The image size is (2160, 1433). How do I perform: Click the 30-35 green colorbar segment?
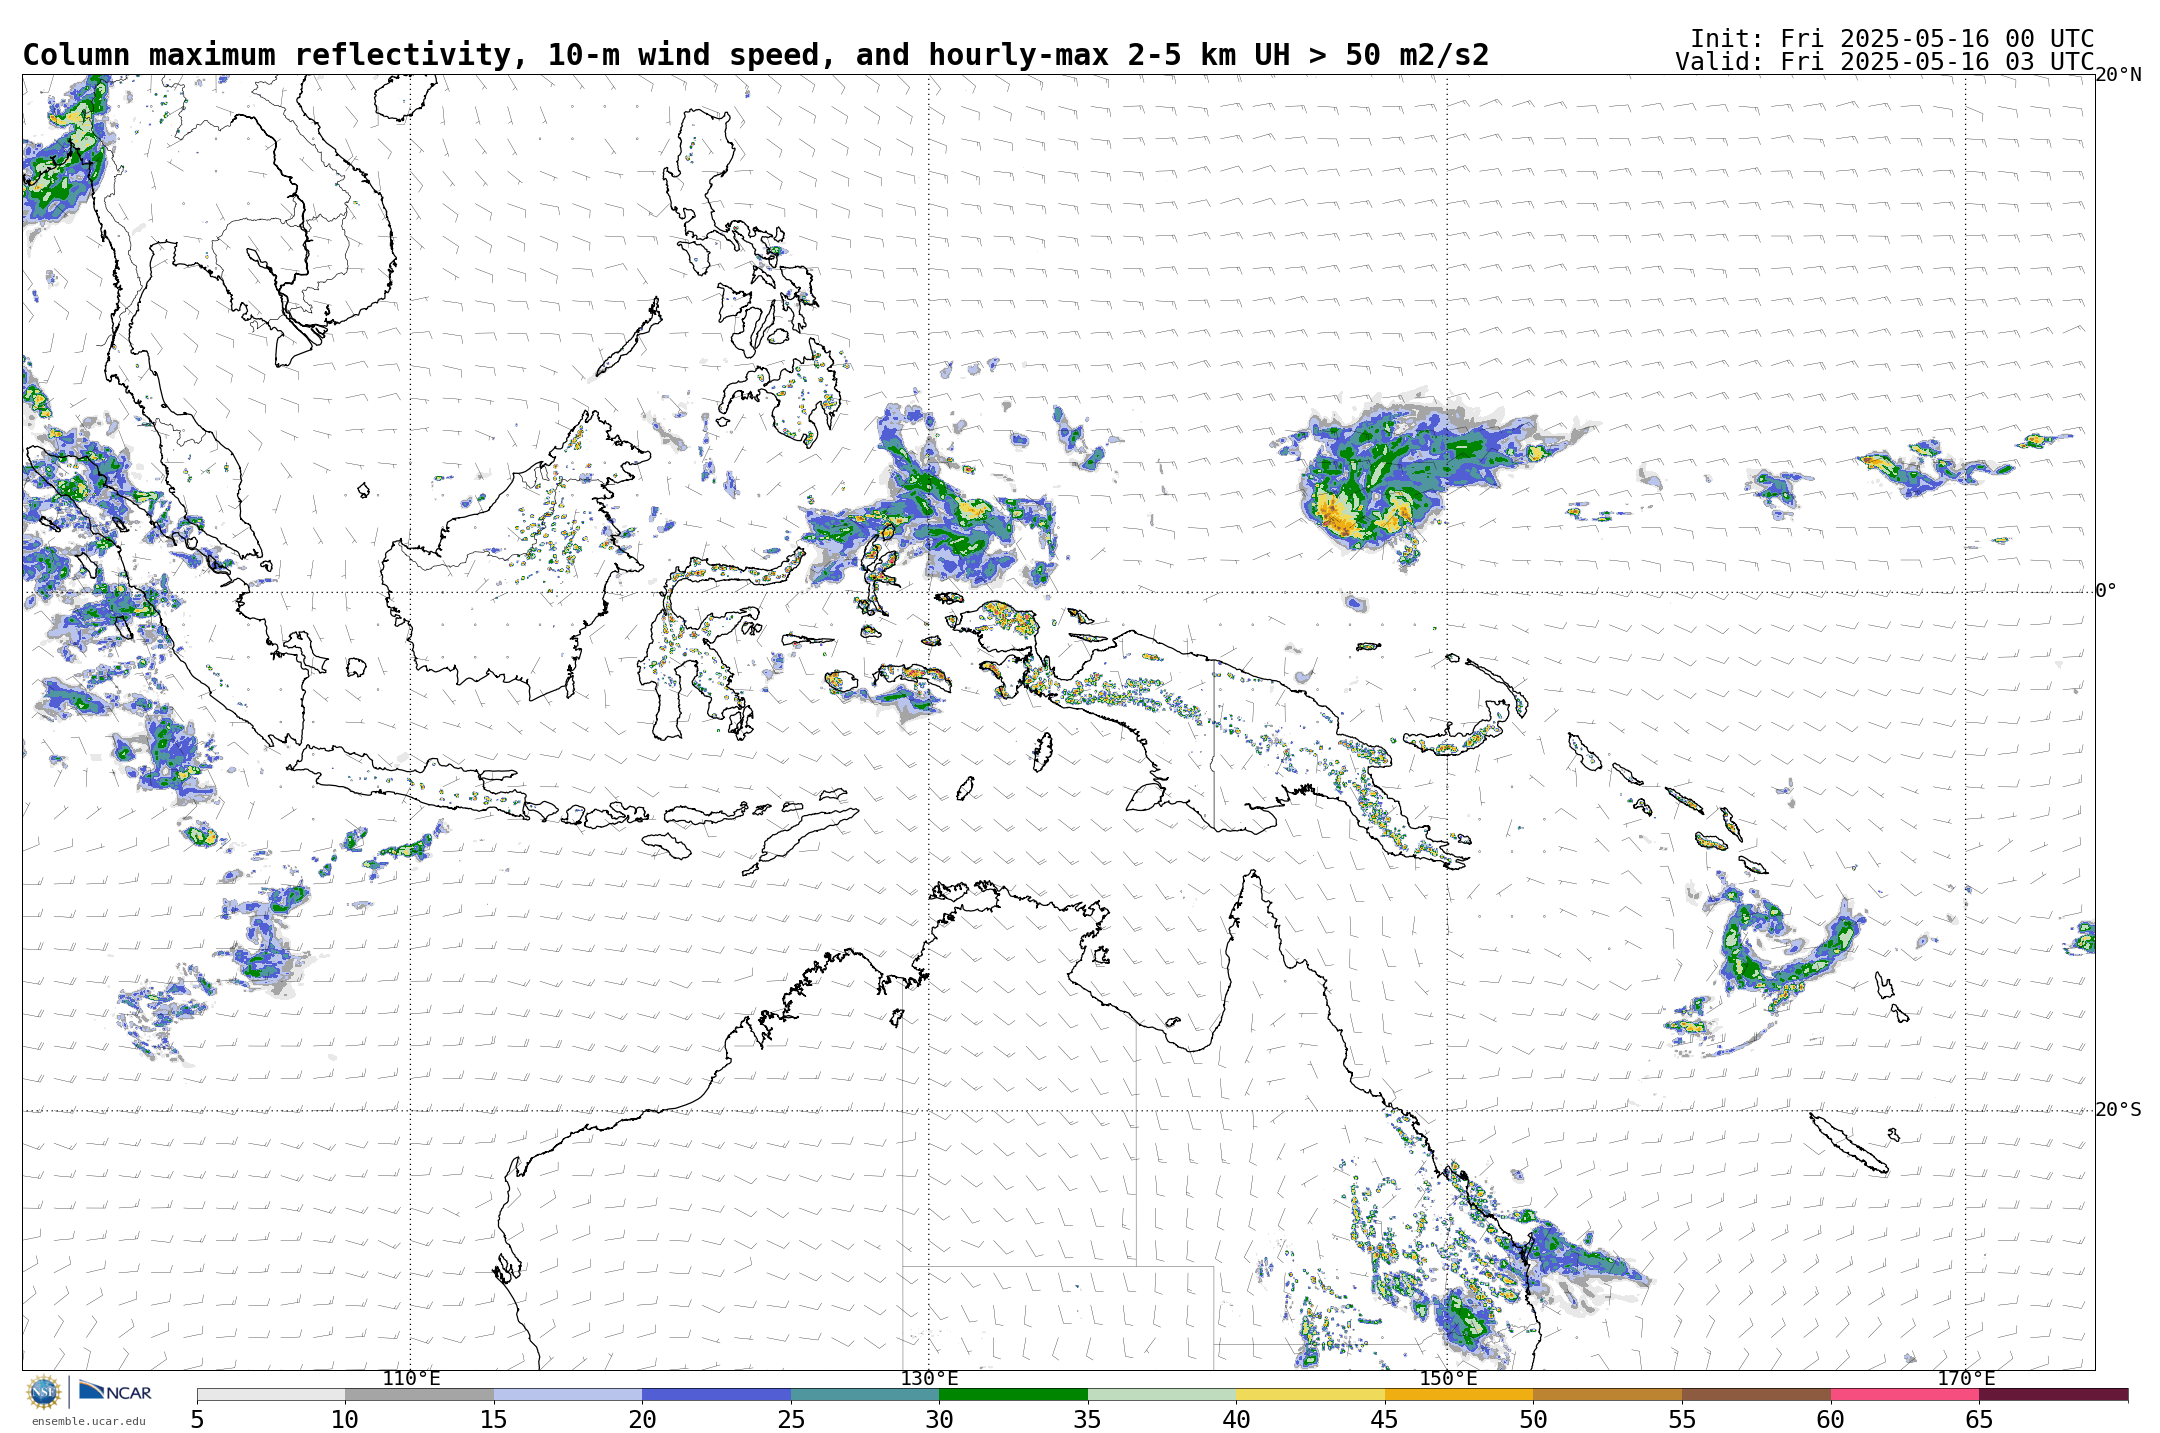click(x=1013, y=1394)
